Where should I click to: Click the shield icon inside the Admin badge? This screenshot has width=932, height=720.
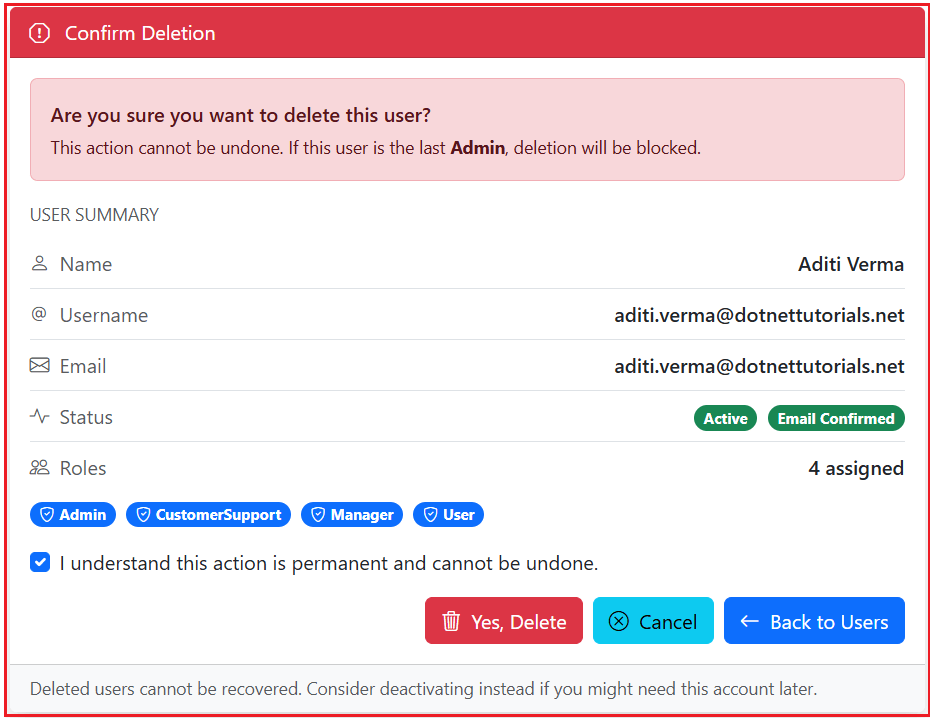click(50, 514)
